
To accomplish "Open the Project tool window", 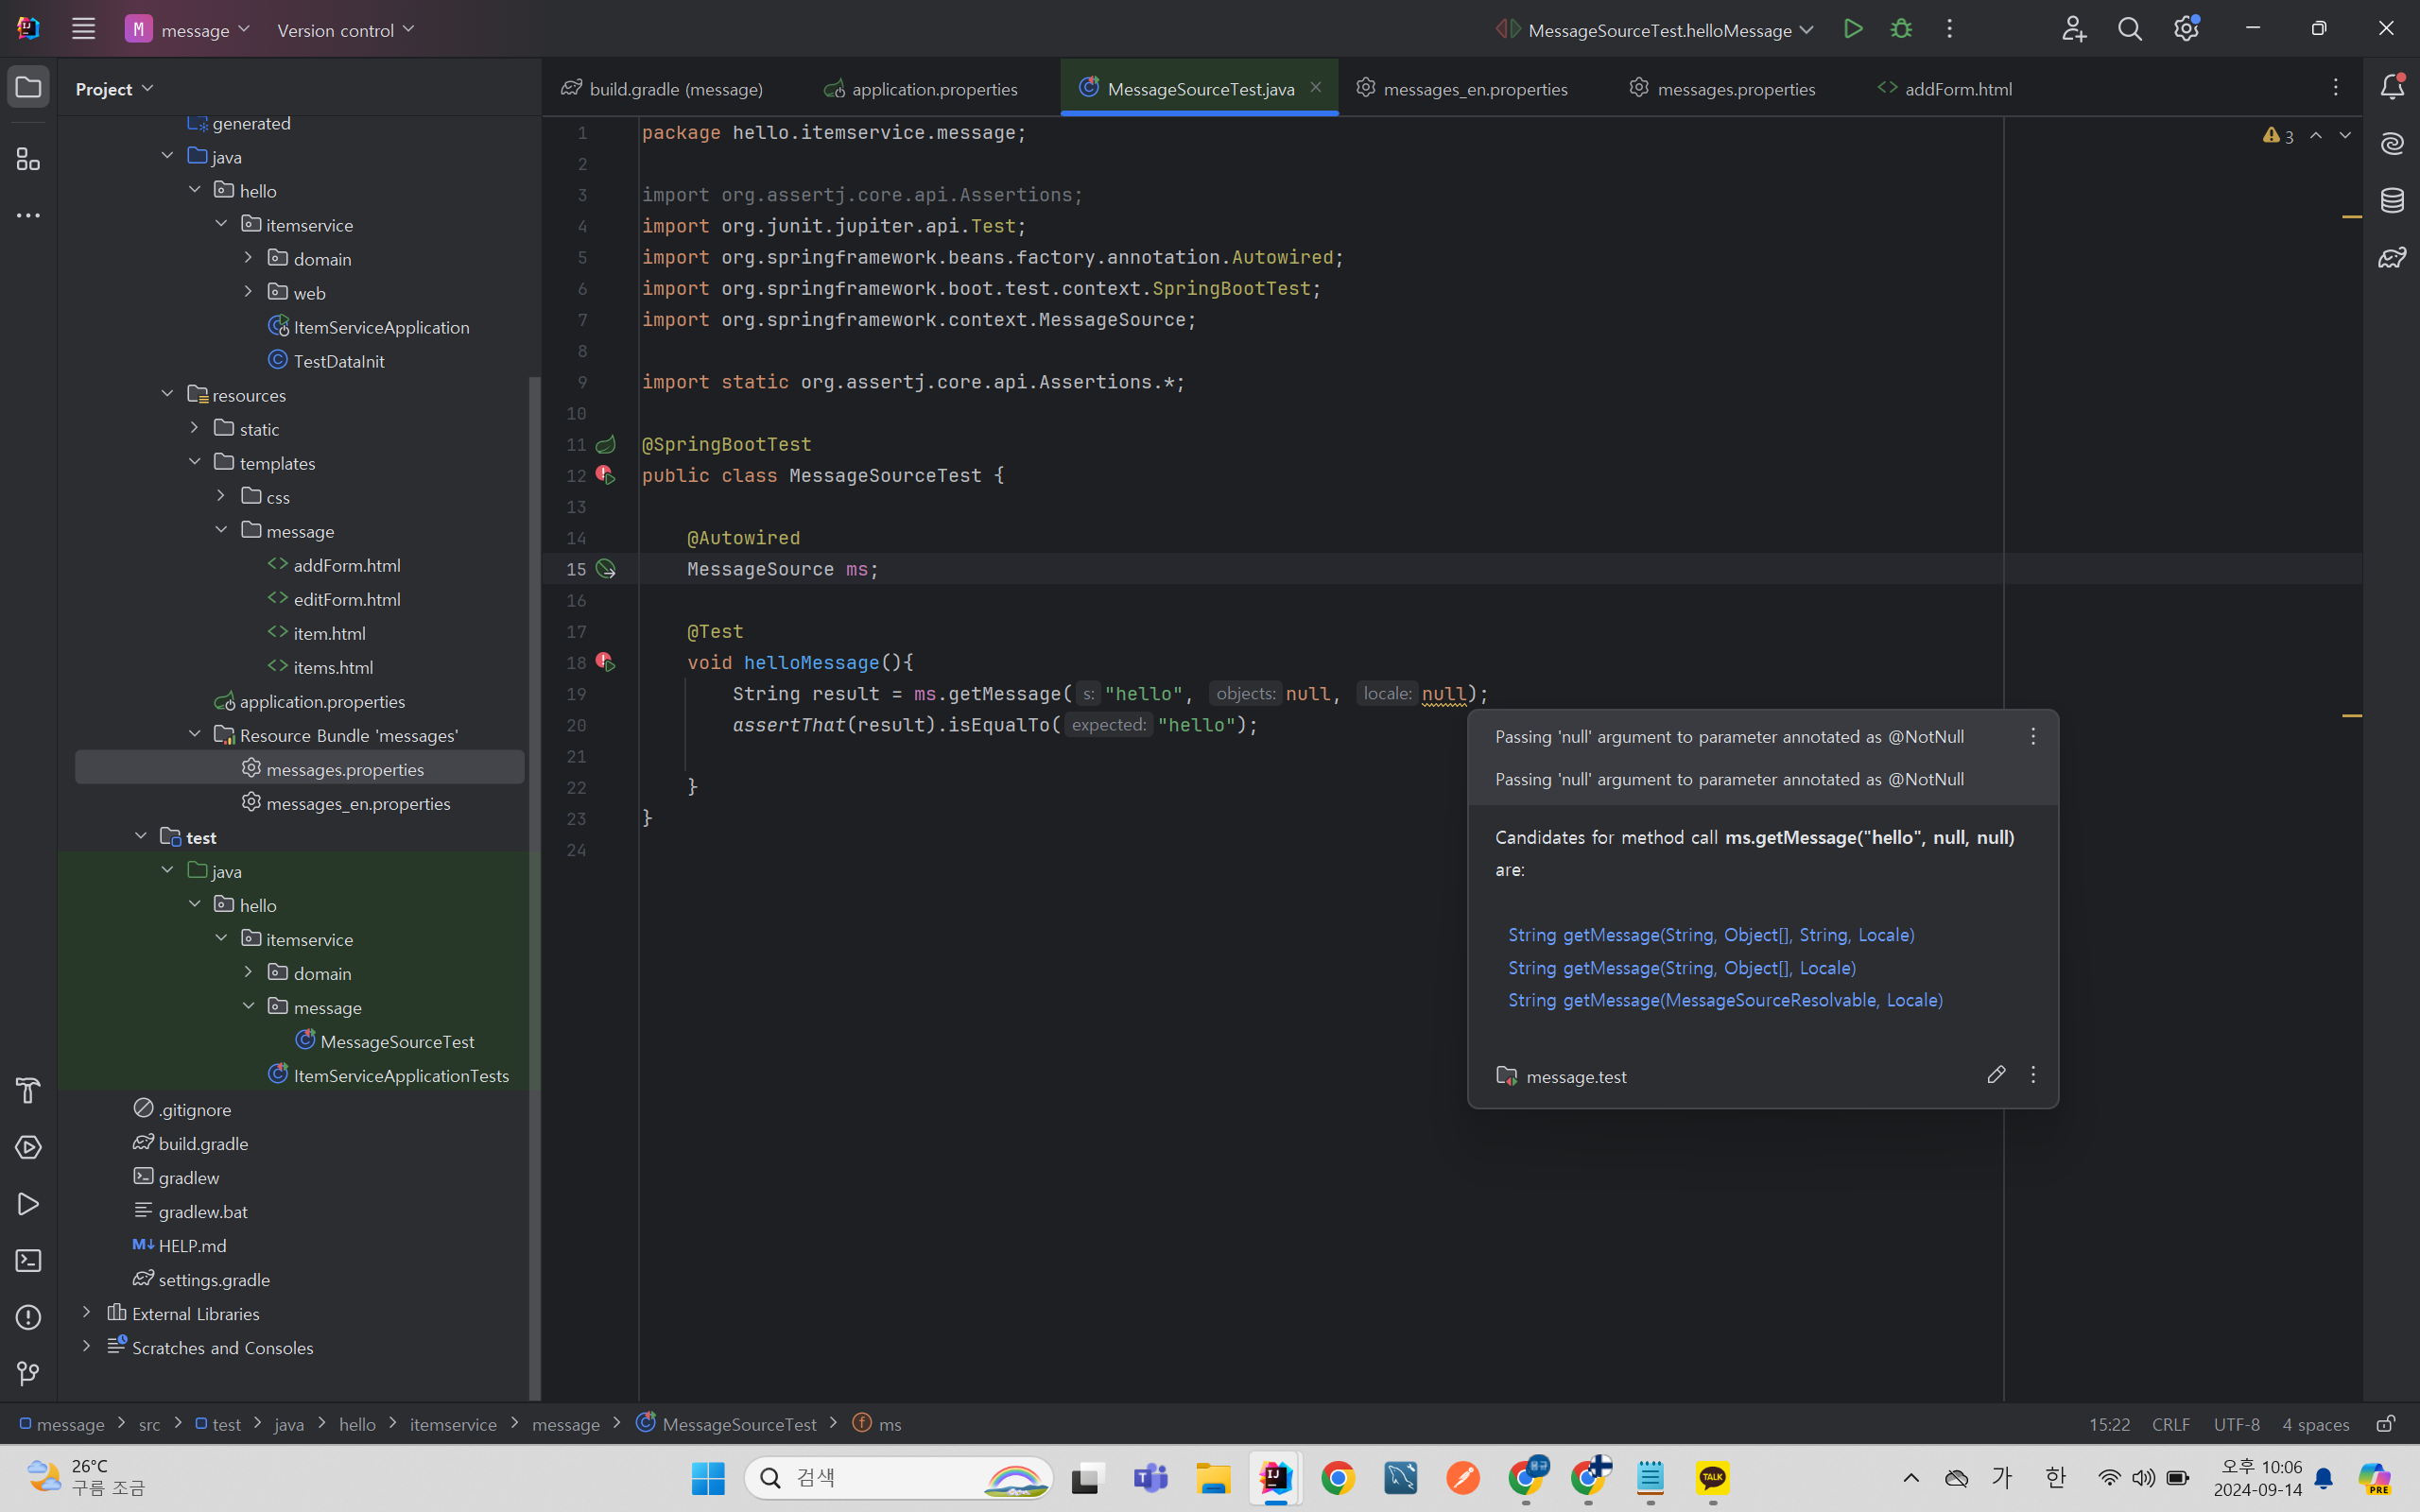I will point(28,88).
